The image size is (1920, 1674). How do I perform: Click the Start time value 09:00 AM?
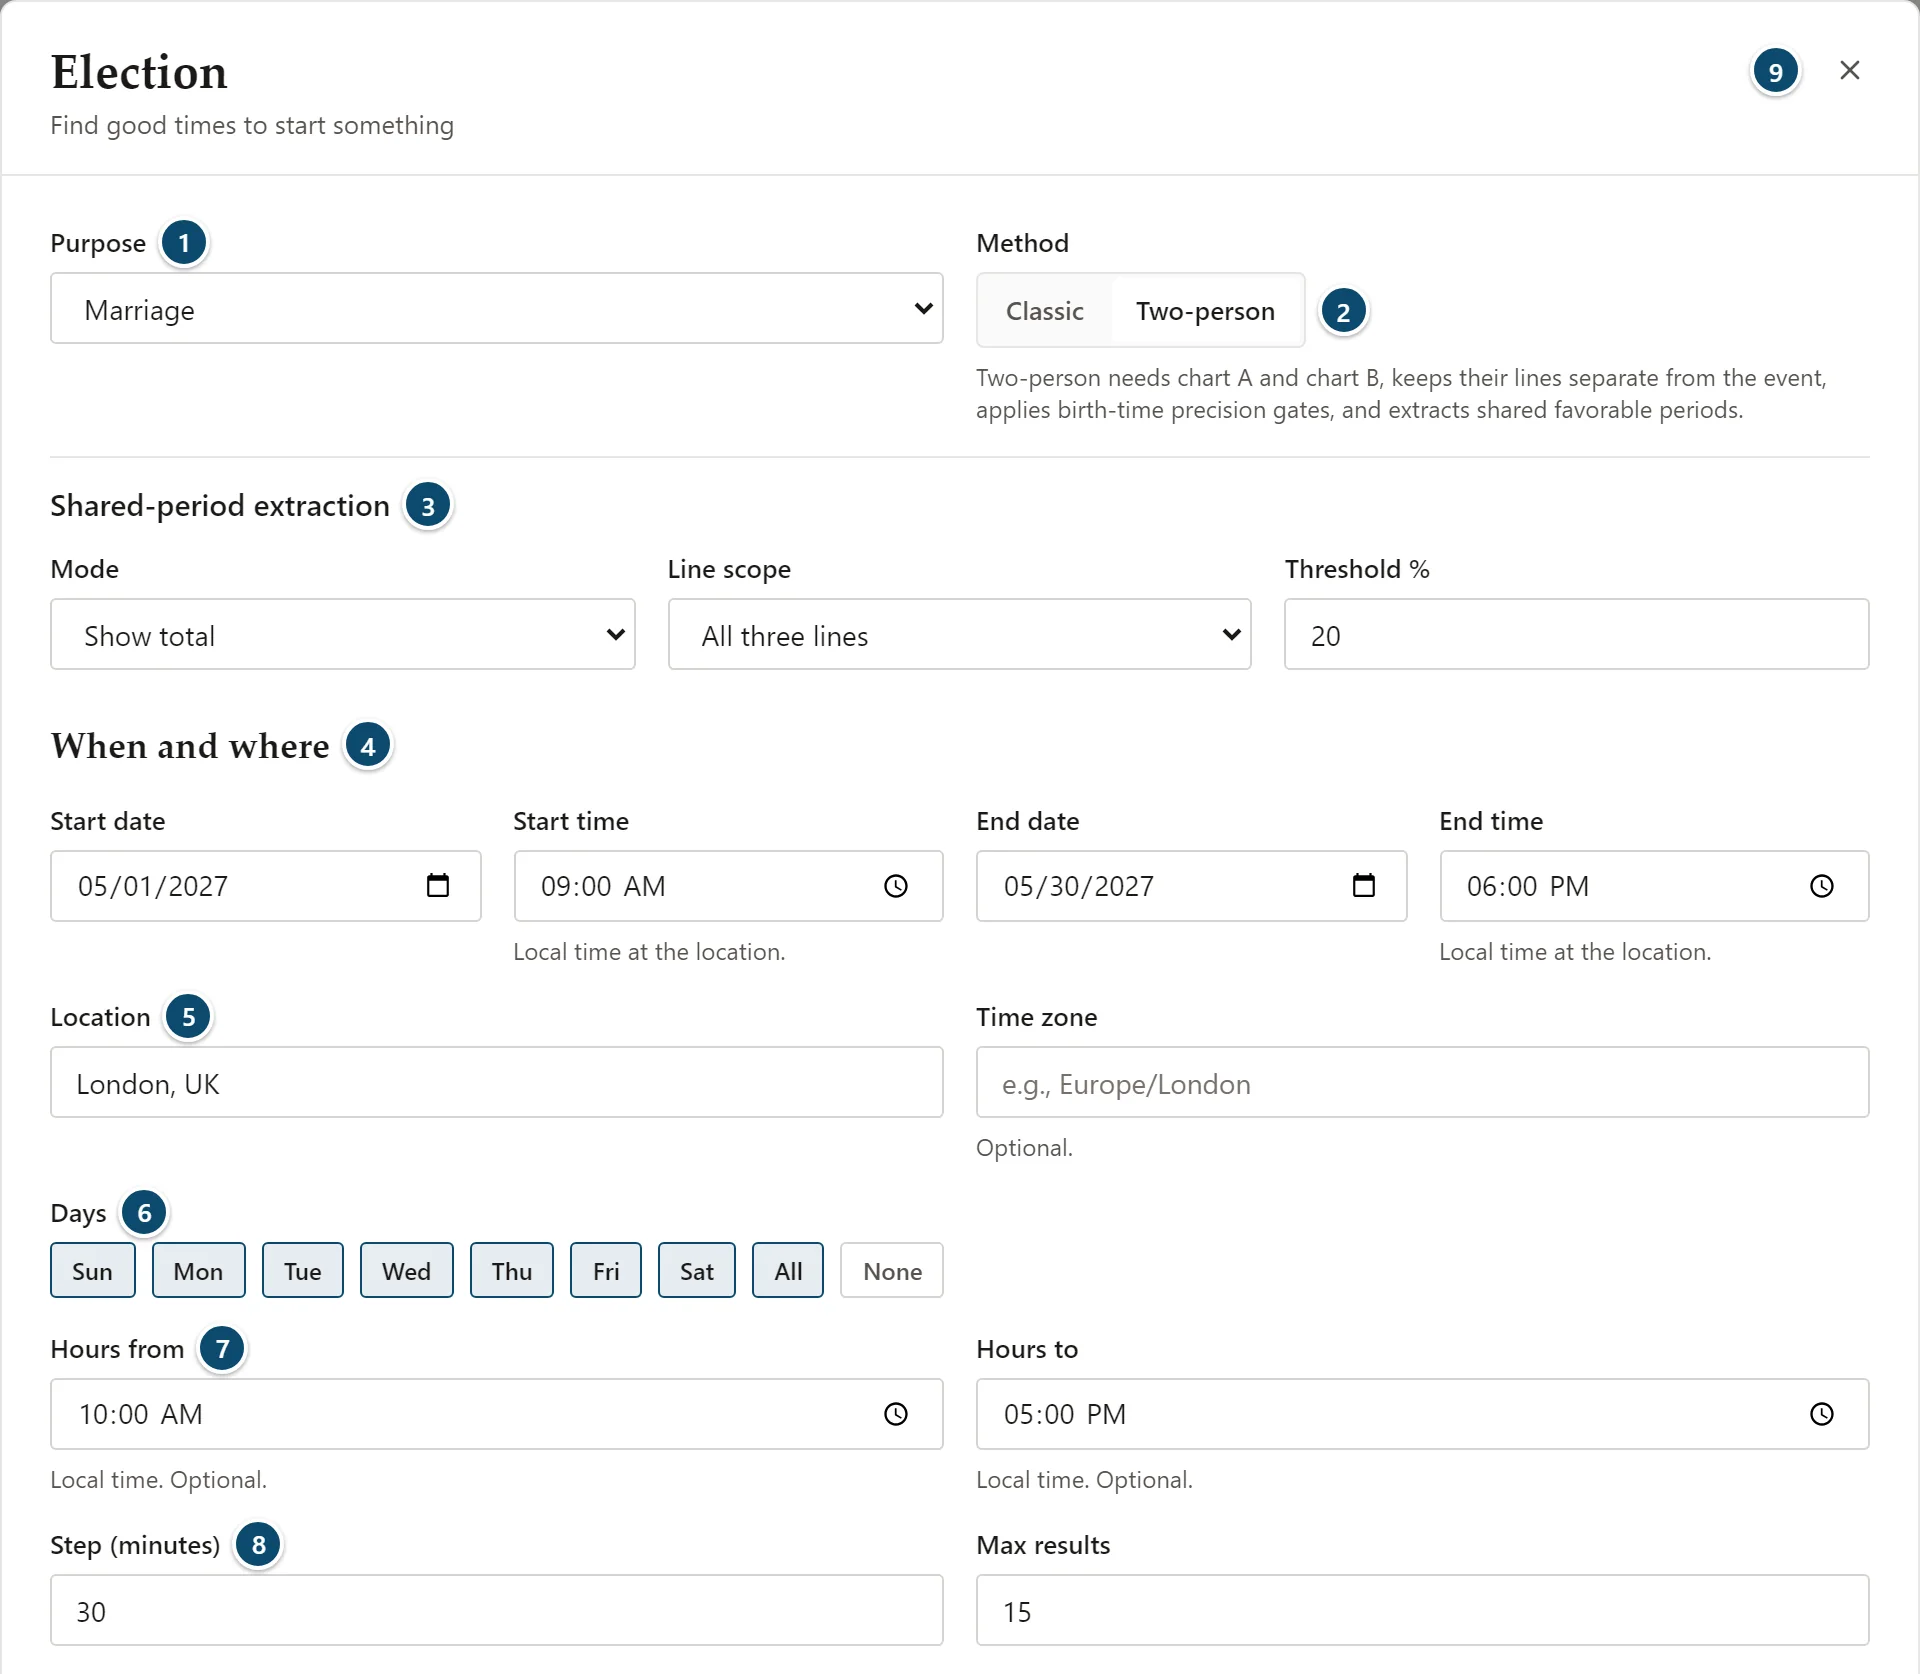[603, 886]
